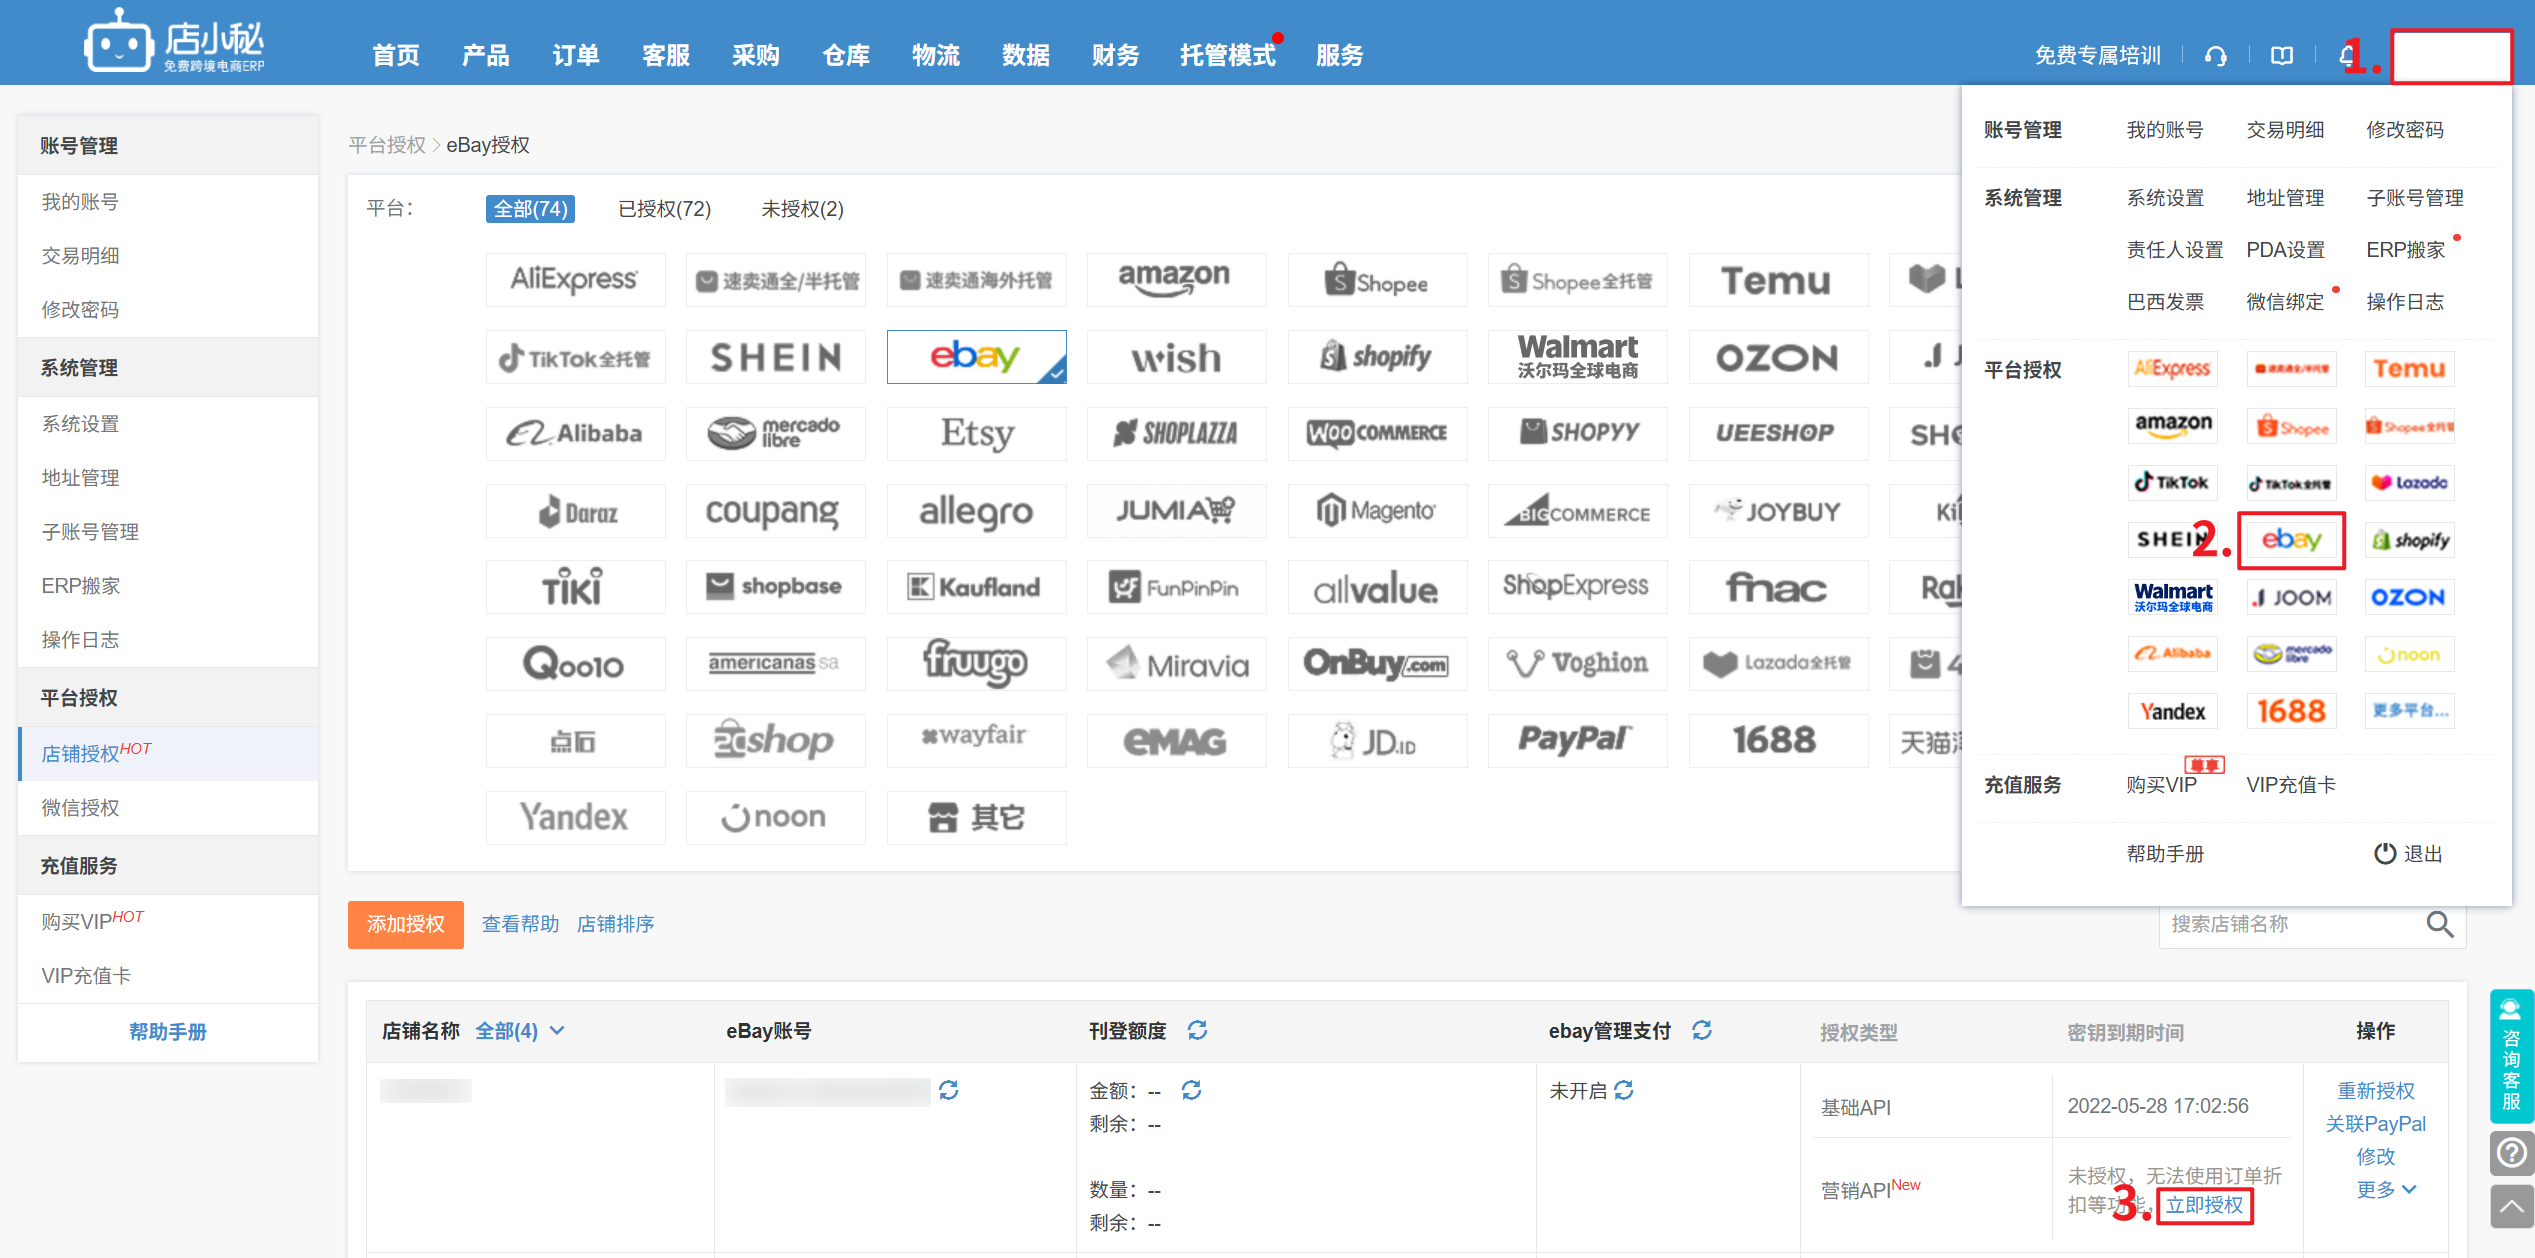Select the 未授权(2) platform filter
The image size is (2535, 1258).
point(802,209)
